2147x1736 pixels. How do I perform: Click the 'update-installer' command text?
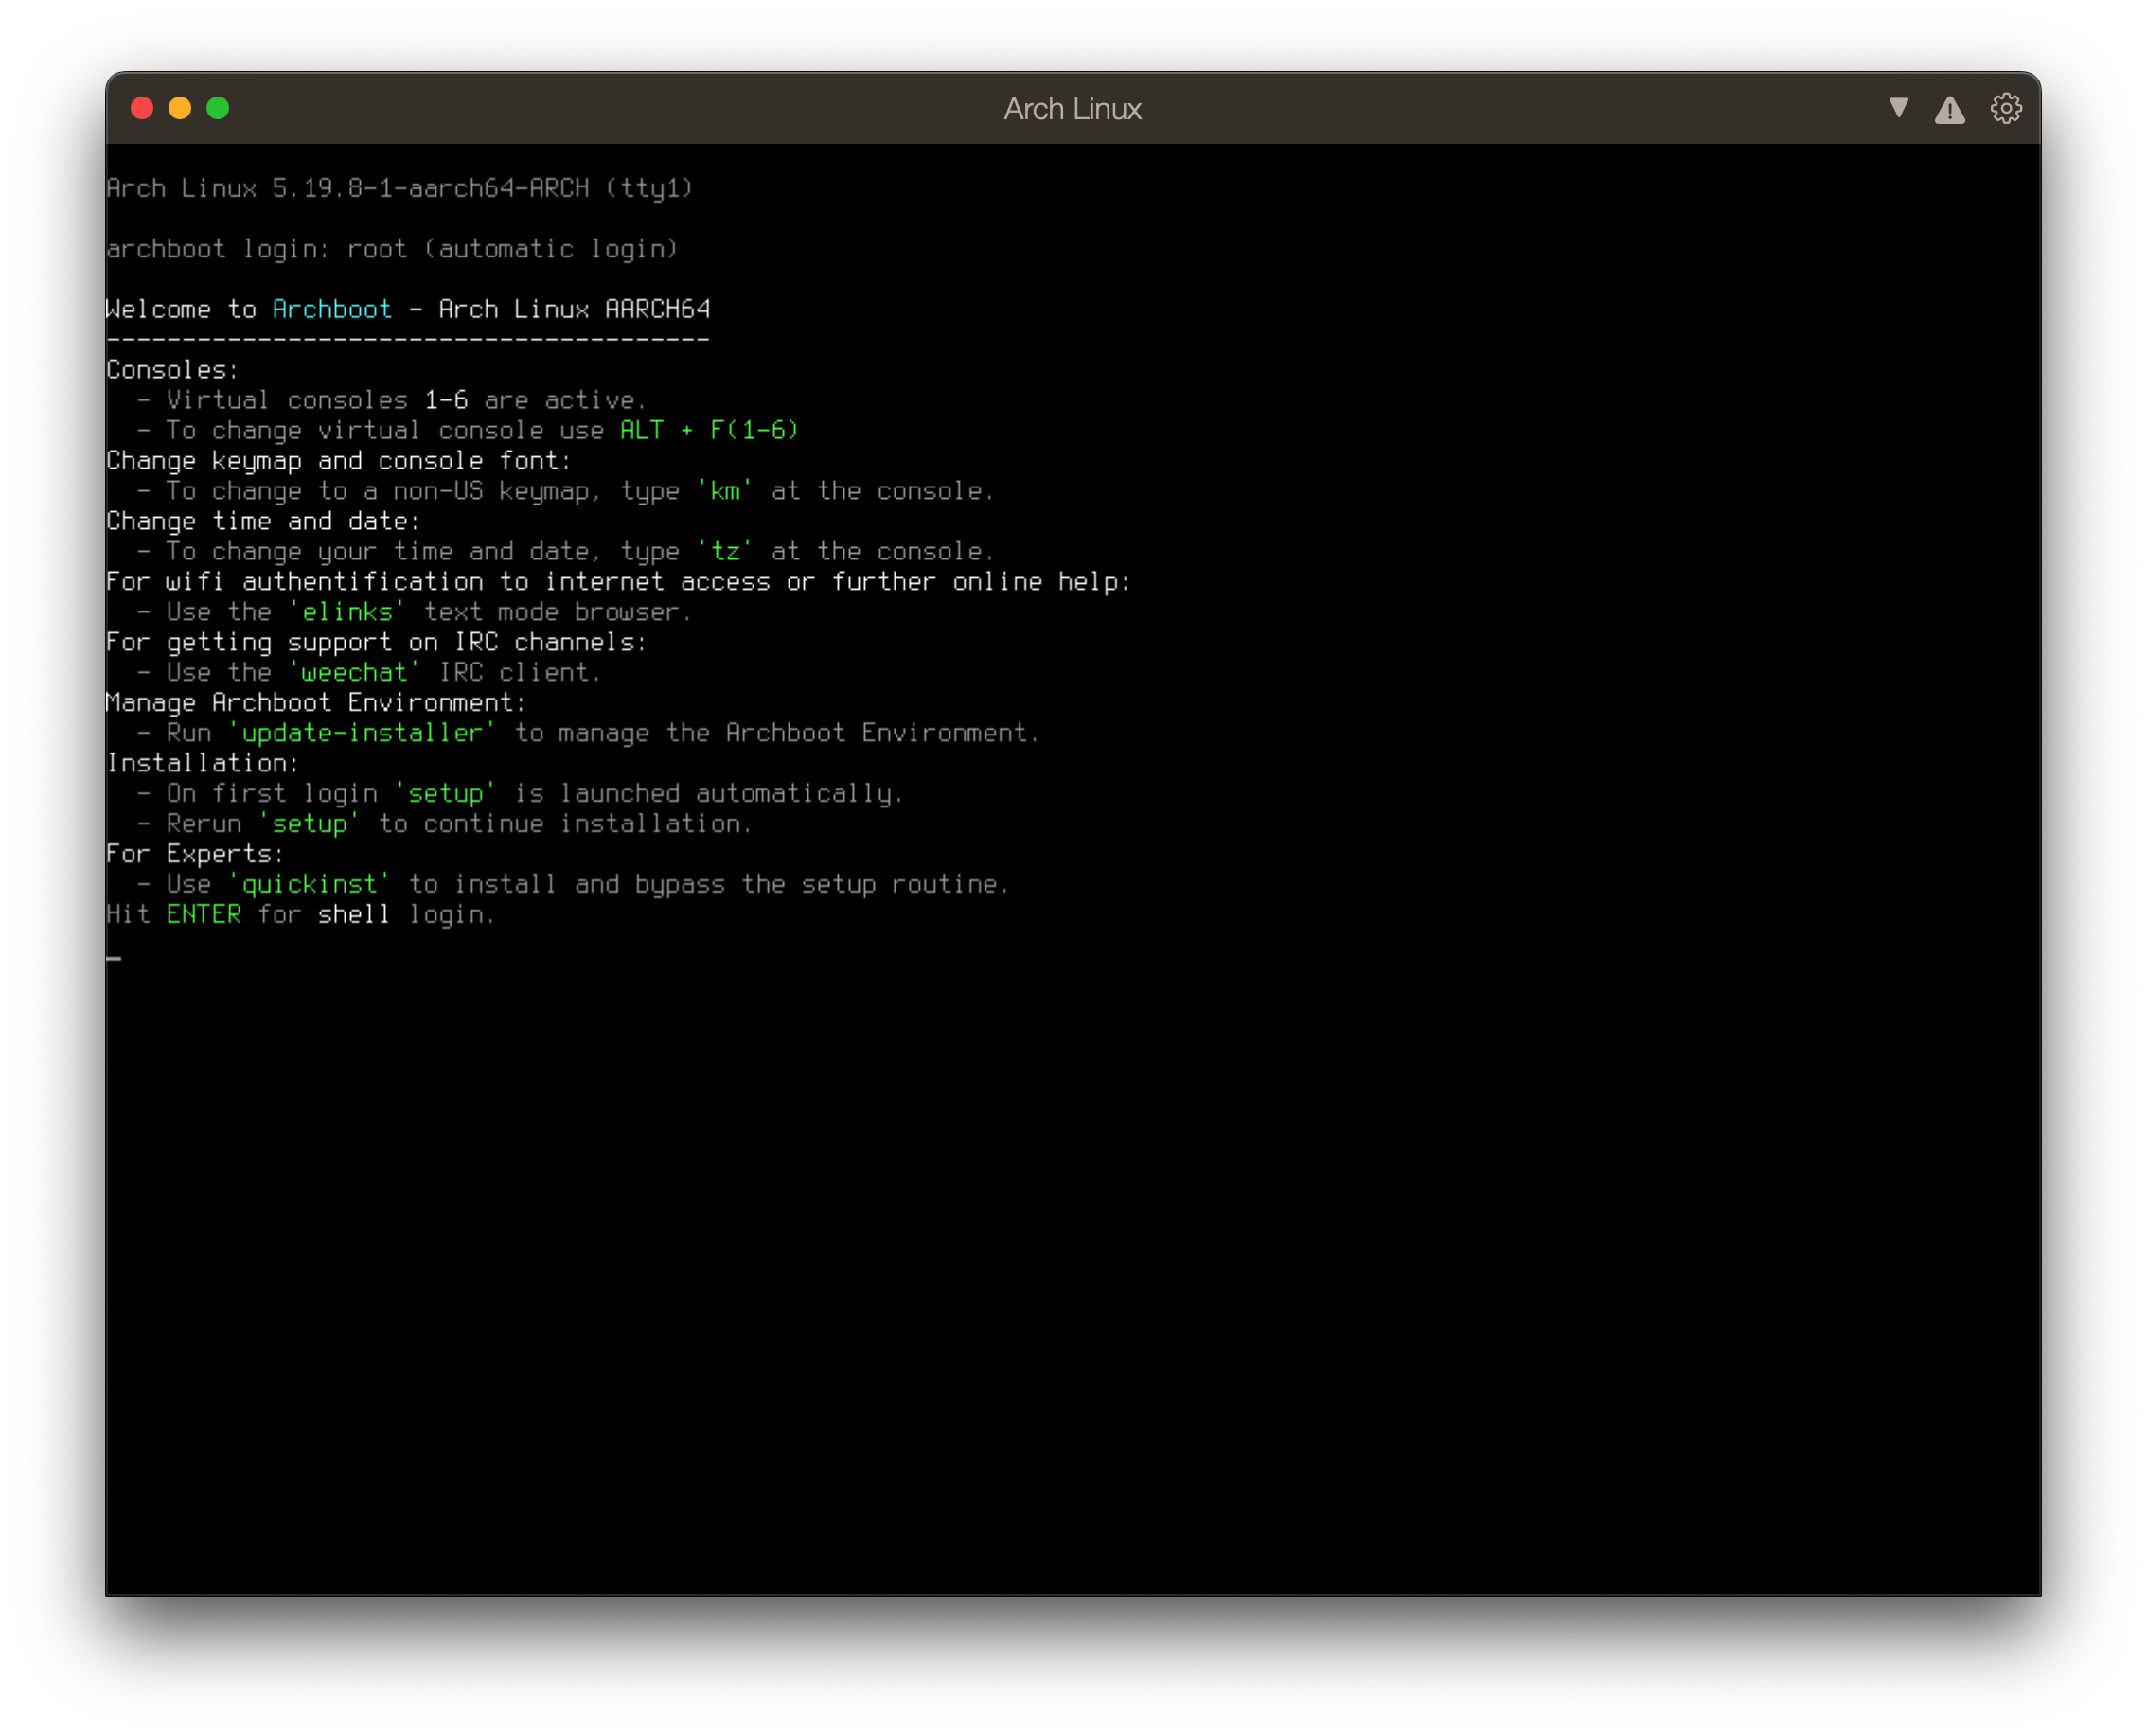[x=362, y=733]
